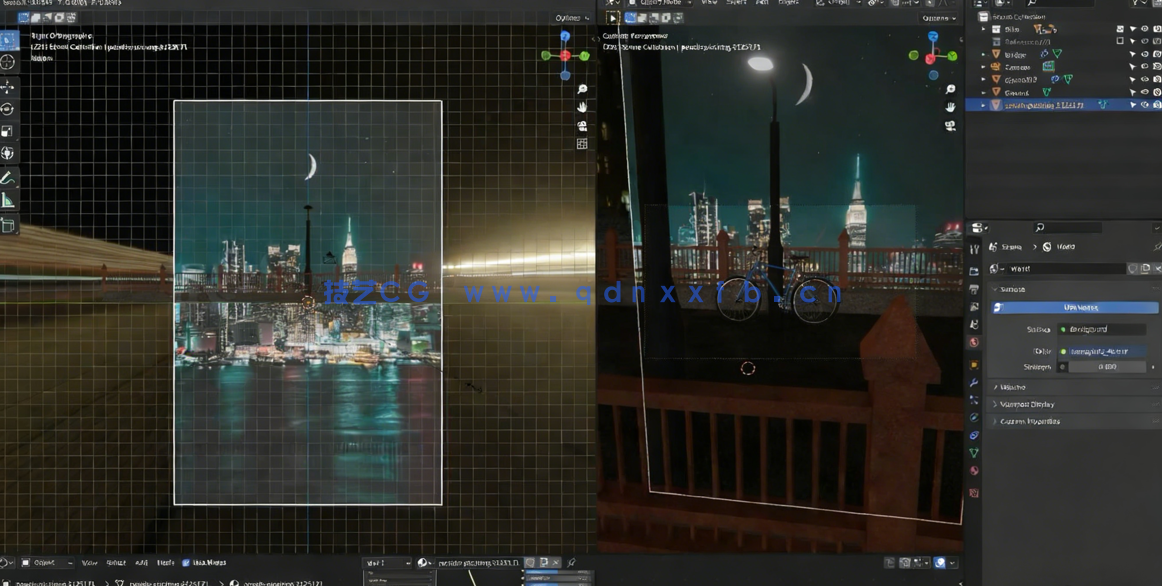The width and height of the screenshot is (1162, 586).
Task: Expand the Viewport Display panel
Action: (x=1027, y=404)
